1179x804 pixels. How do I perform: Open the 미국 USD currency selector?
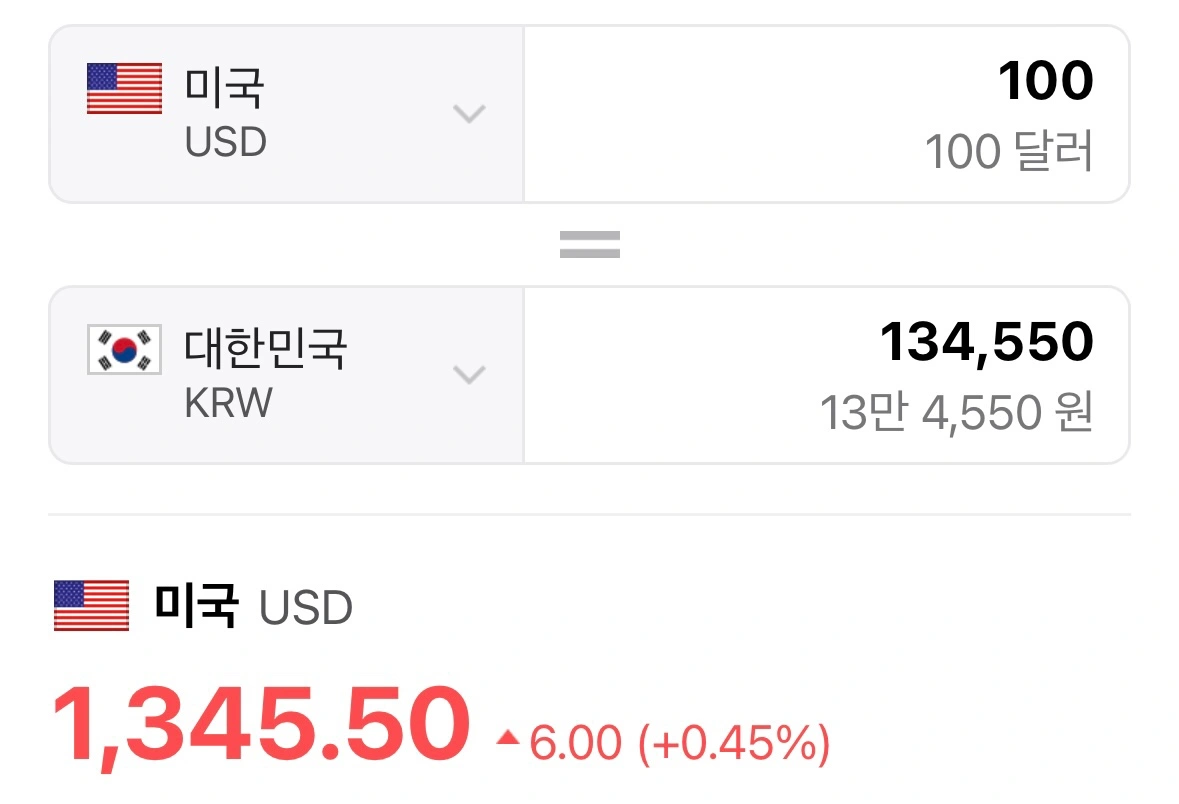[286, 114]
